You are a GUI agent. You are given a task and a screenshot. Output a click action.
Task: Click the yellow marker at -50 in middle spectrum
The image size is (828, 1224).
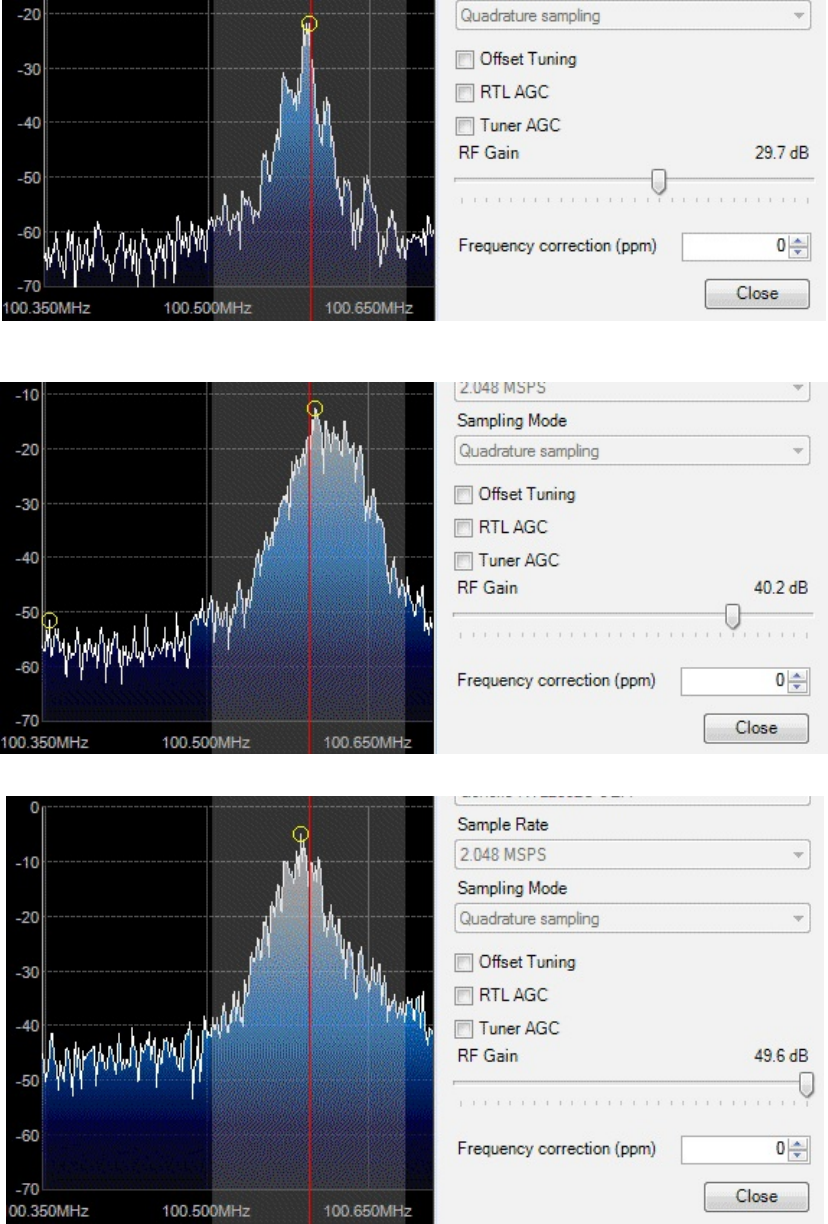pos(50,621)
